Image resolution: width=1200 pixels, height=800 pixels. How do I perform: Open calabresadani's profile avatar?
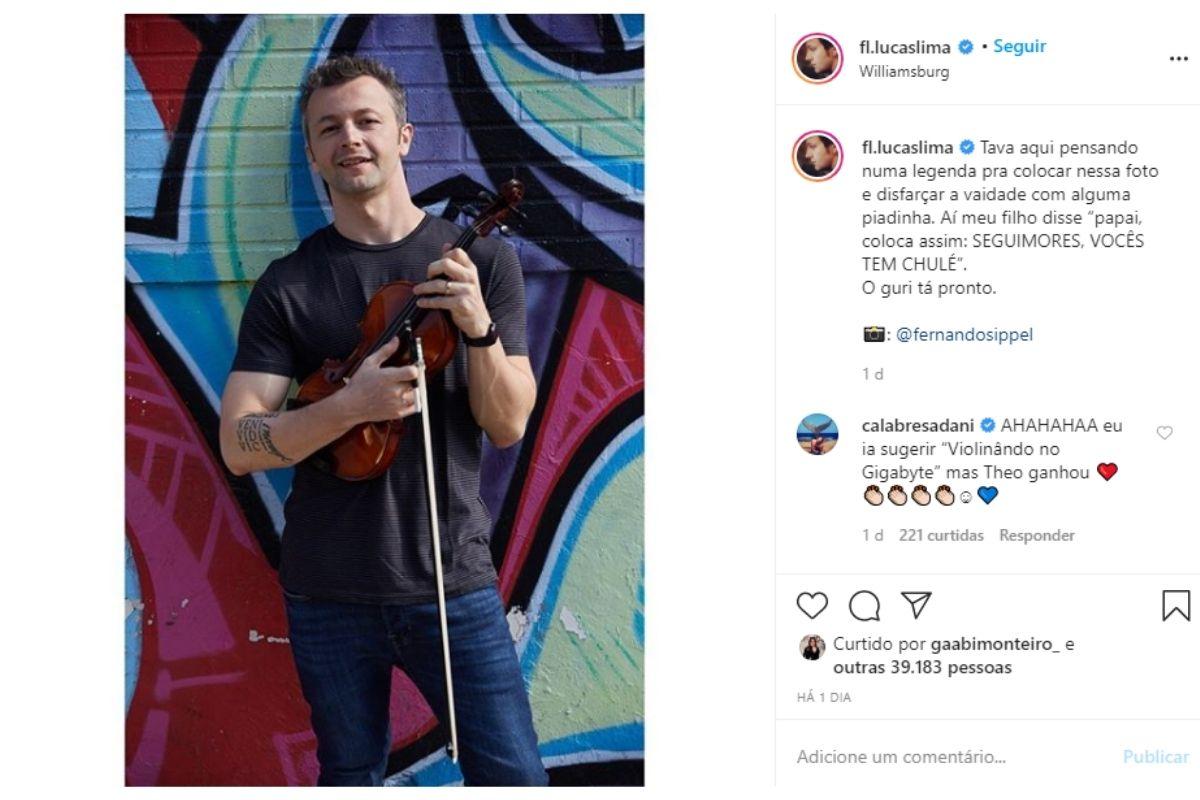(817, 433)
